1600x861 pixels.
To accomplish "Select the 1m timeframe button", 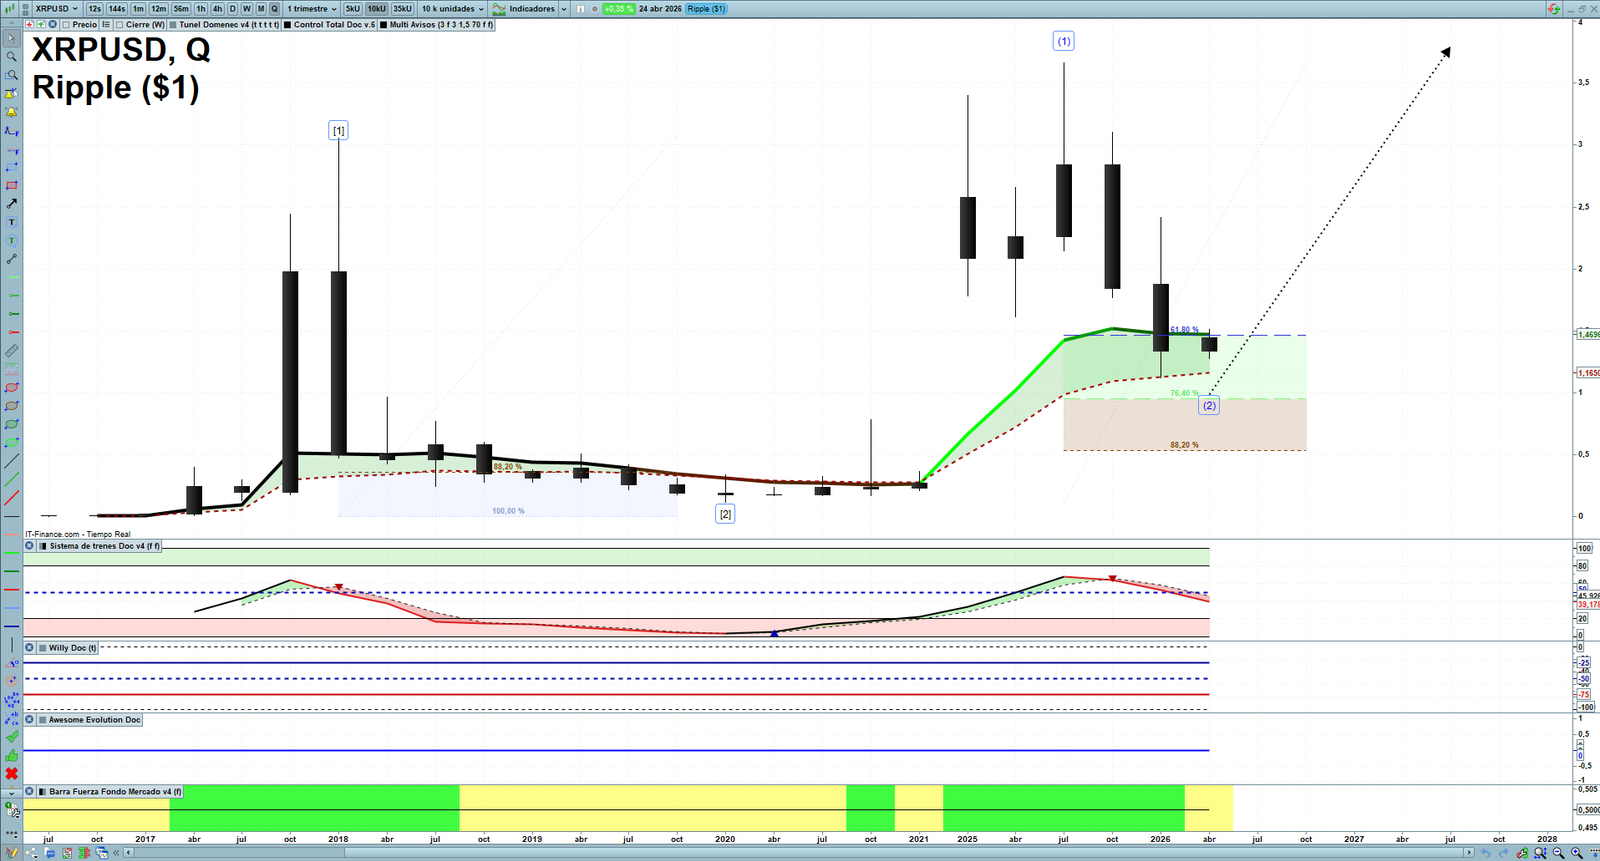I will (138, 9).
